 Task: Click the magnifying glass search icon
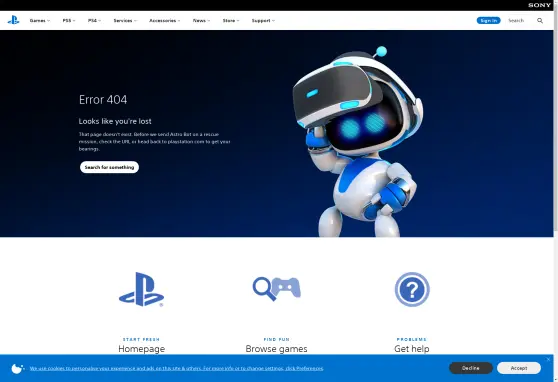pos(540,21)
